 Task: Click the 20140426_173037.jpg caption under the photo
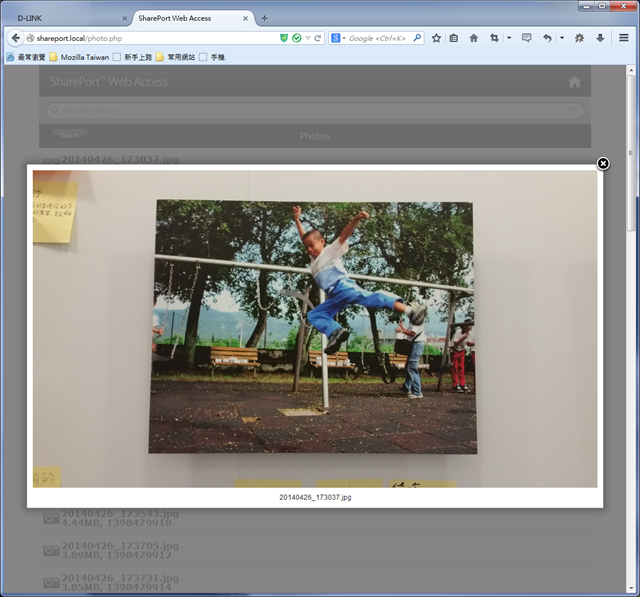click(x=315, y=497)
